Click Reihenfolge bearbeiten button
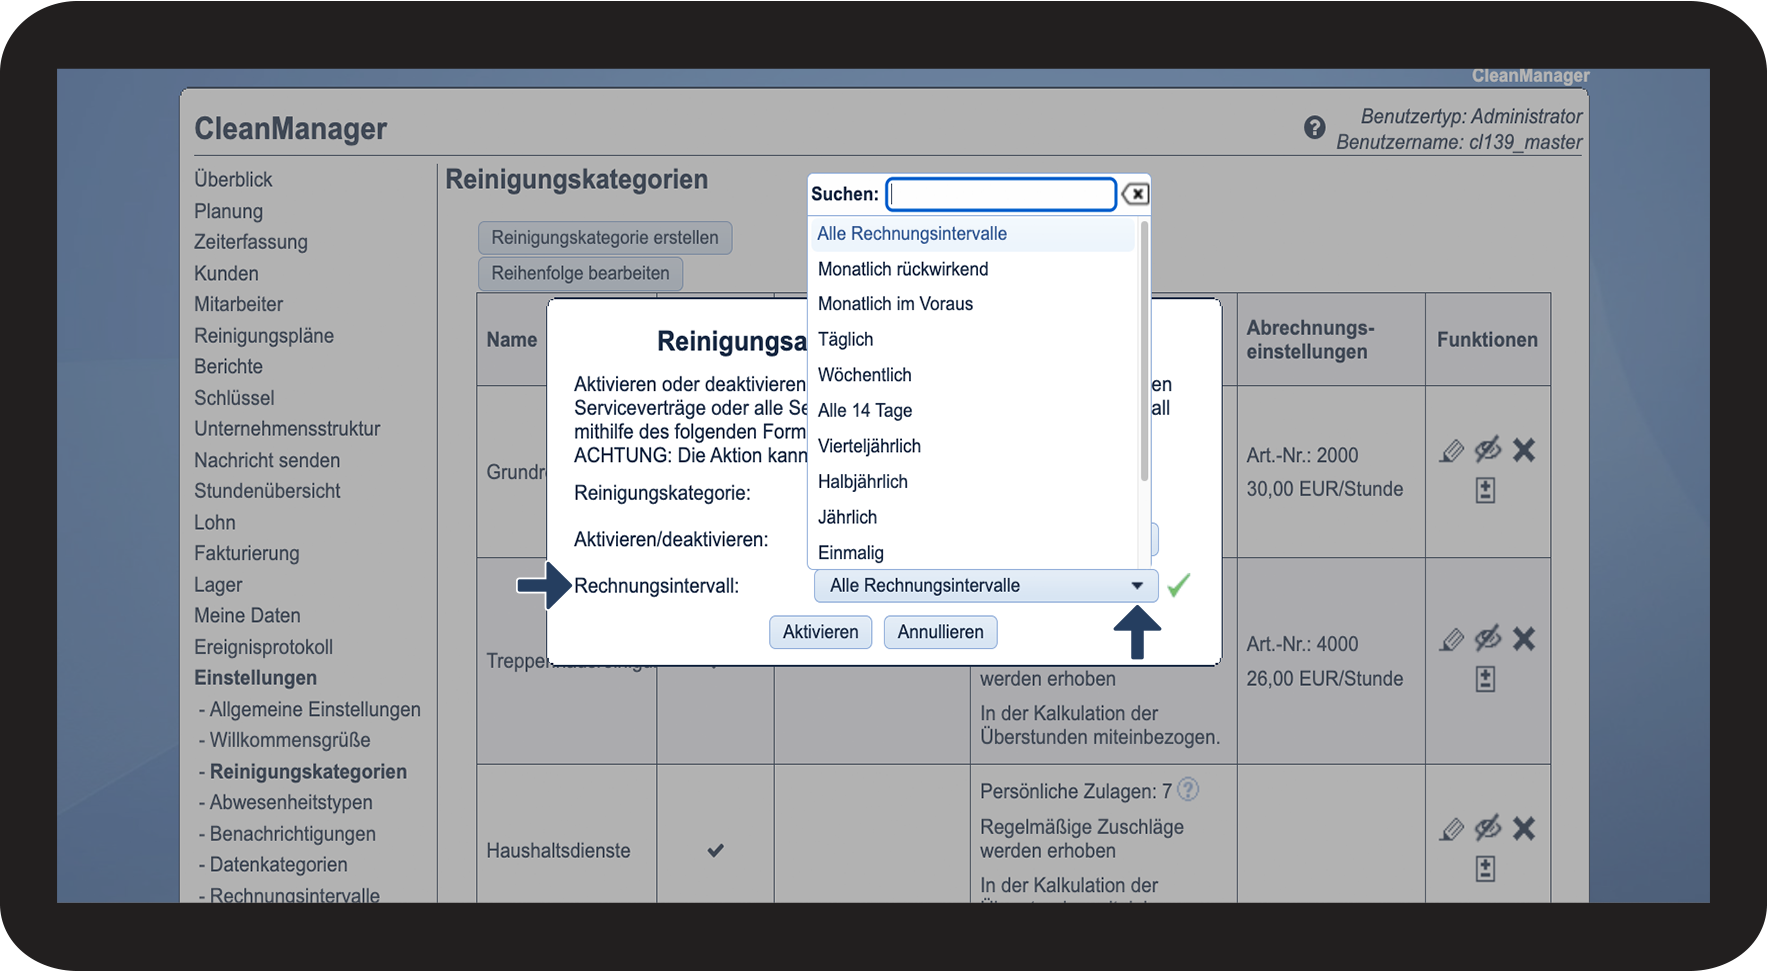 (581, 273)
